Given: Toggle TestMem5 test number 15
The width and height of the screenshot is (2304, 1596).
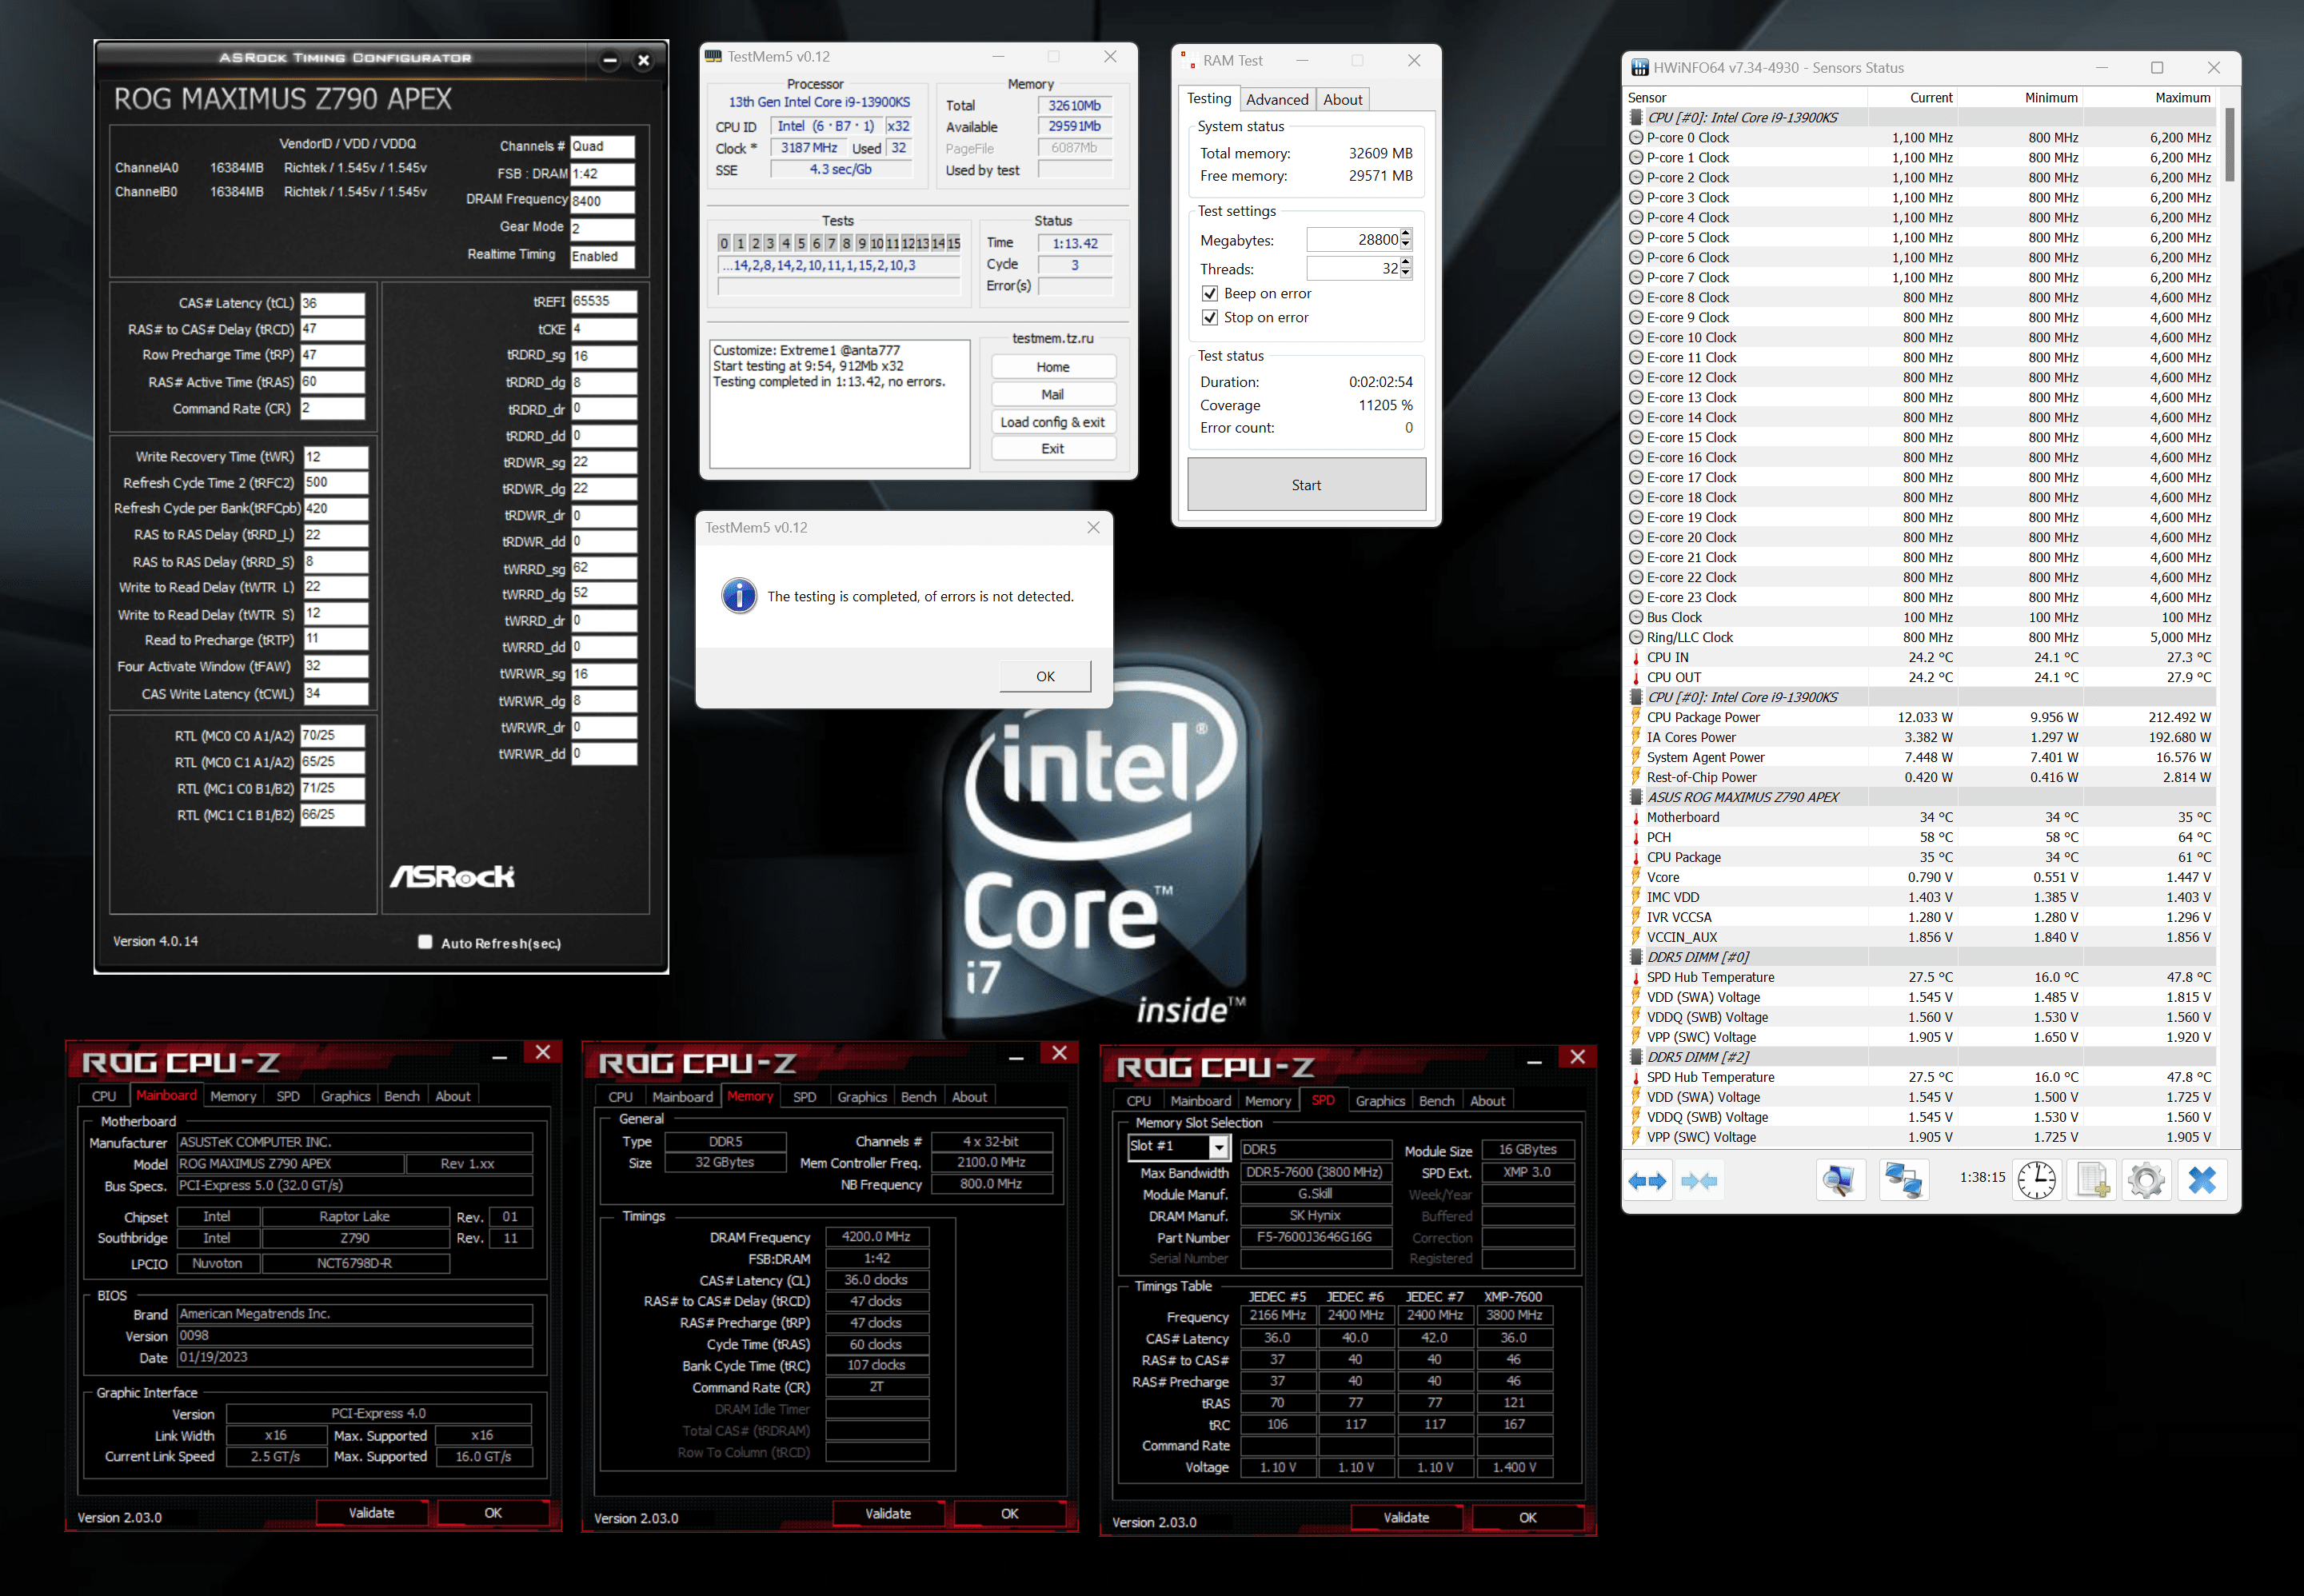Looking at the screenshot, I should click(x=953, y=243).
